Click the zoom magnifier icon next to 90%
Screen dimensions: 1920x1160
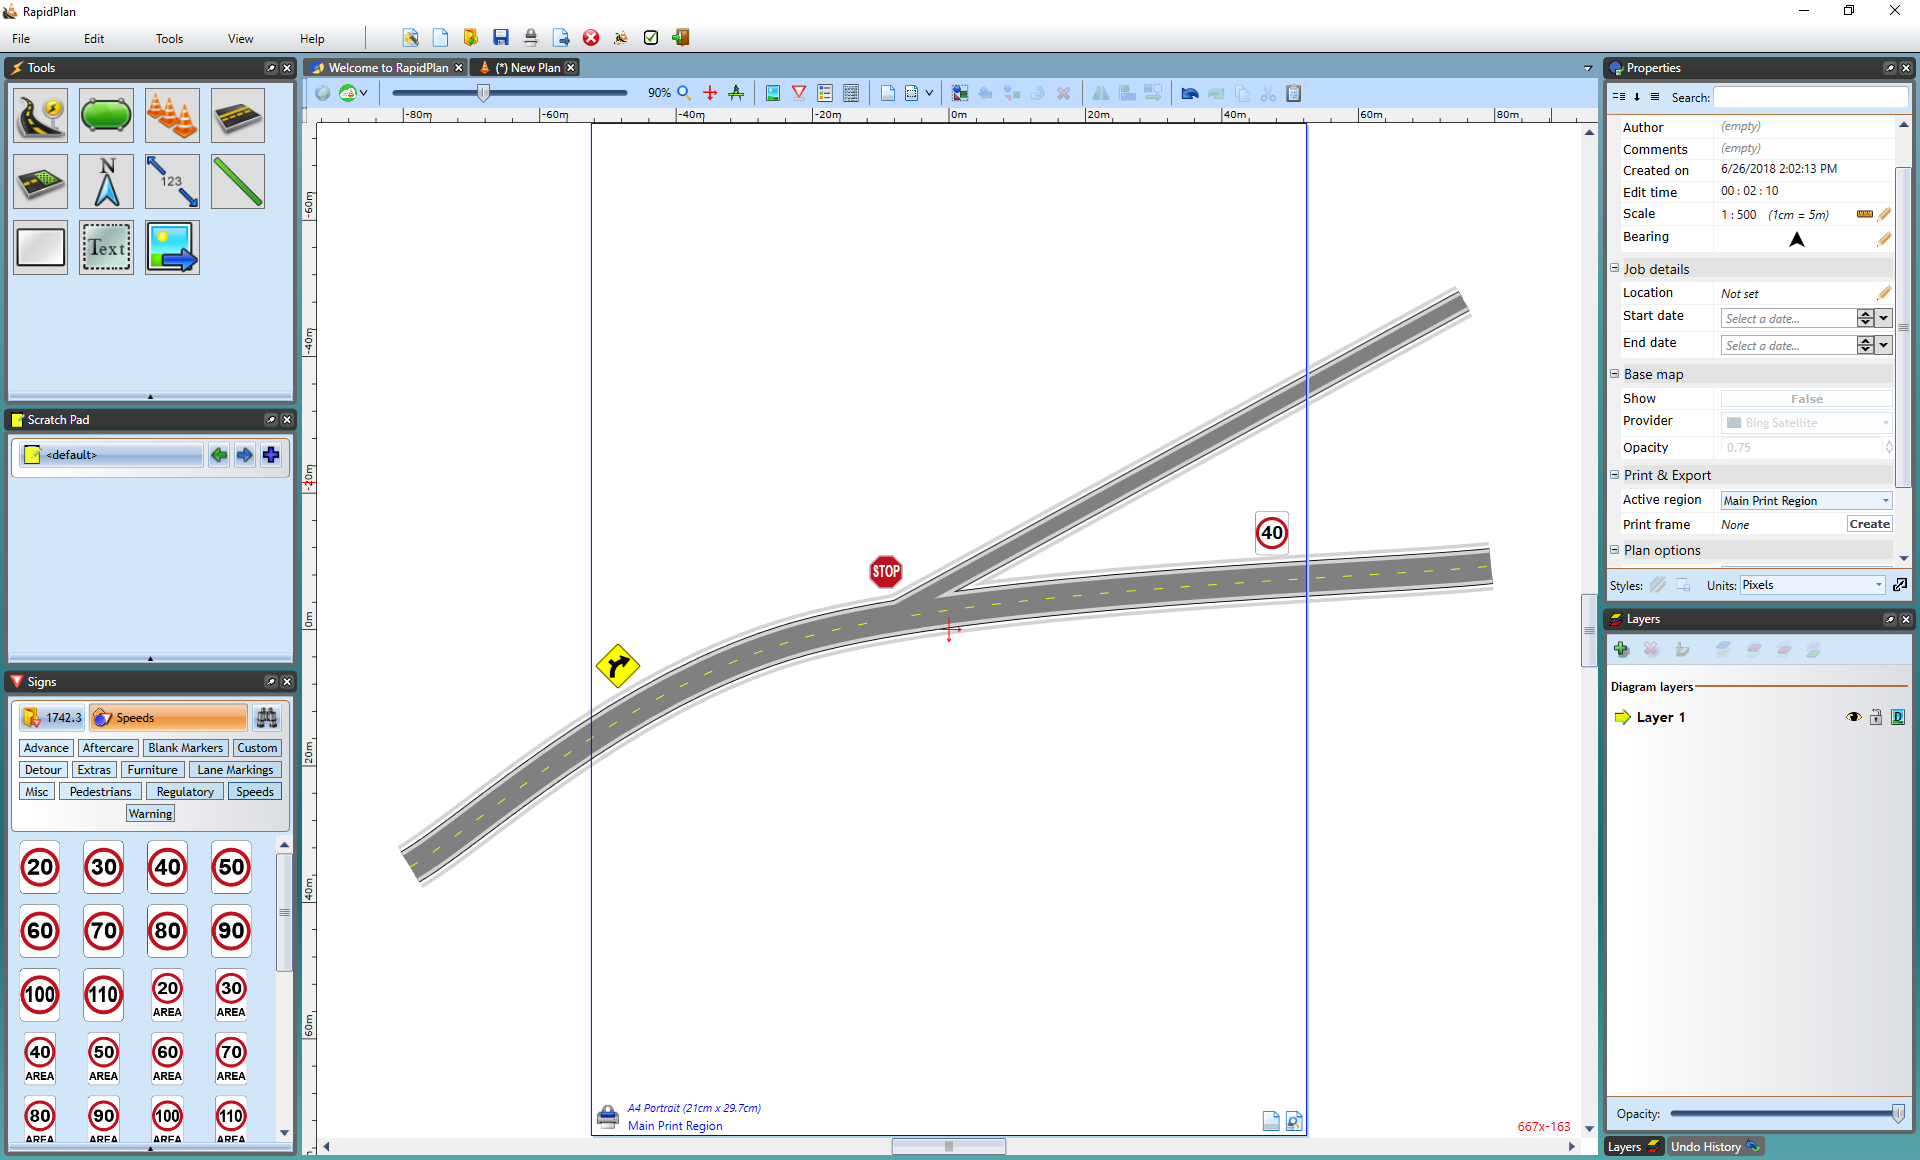click(684, 93)
